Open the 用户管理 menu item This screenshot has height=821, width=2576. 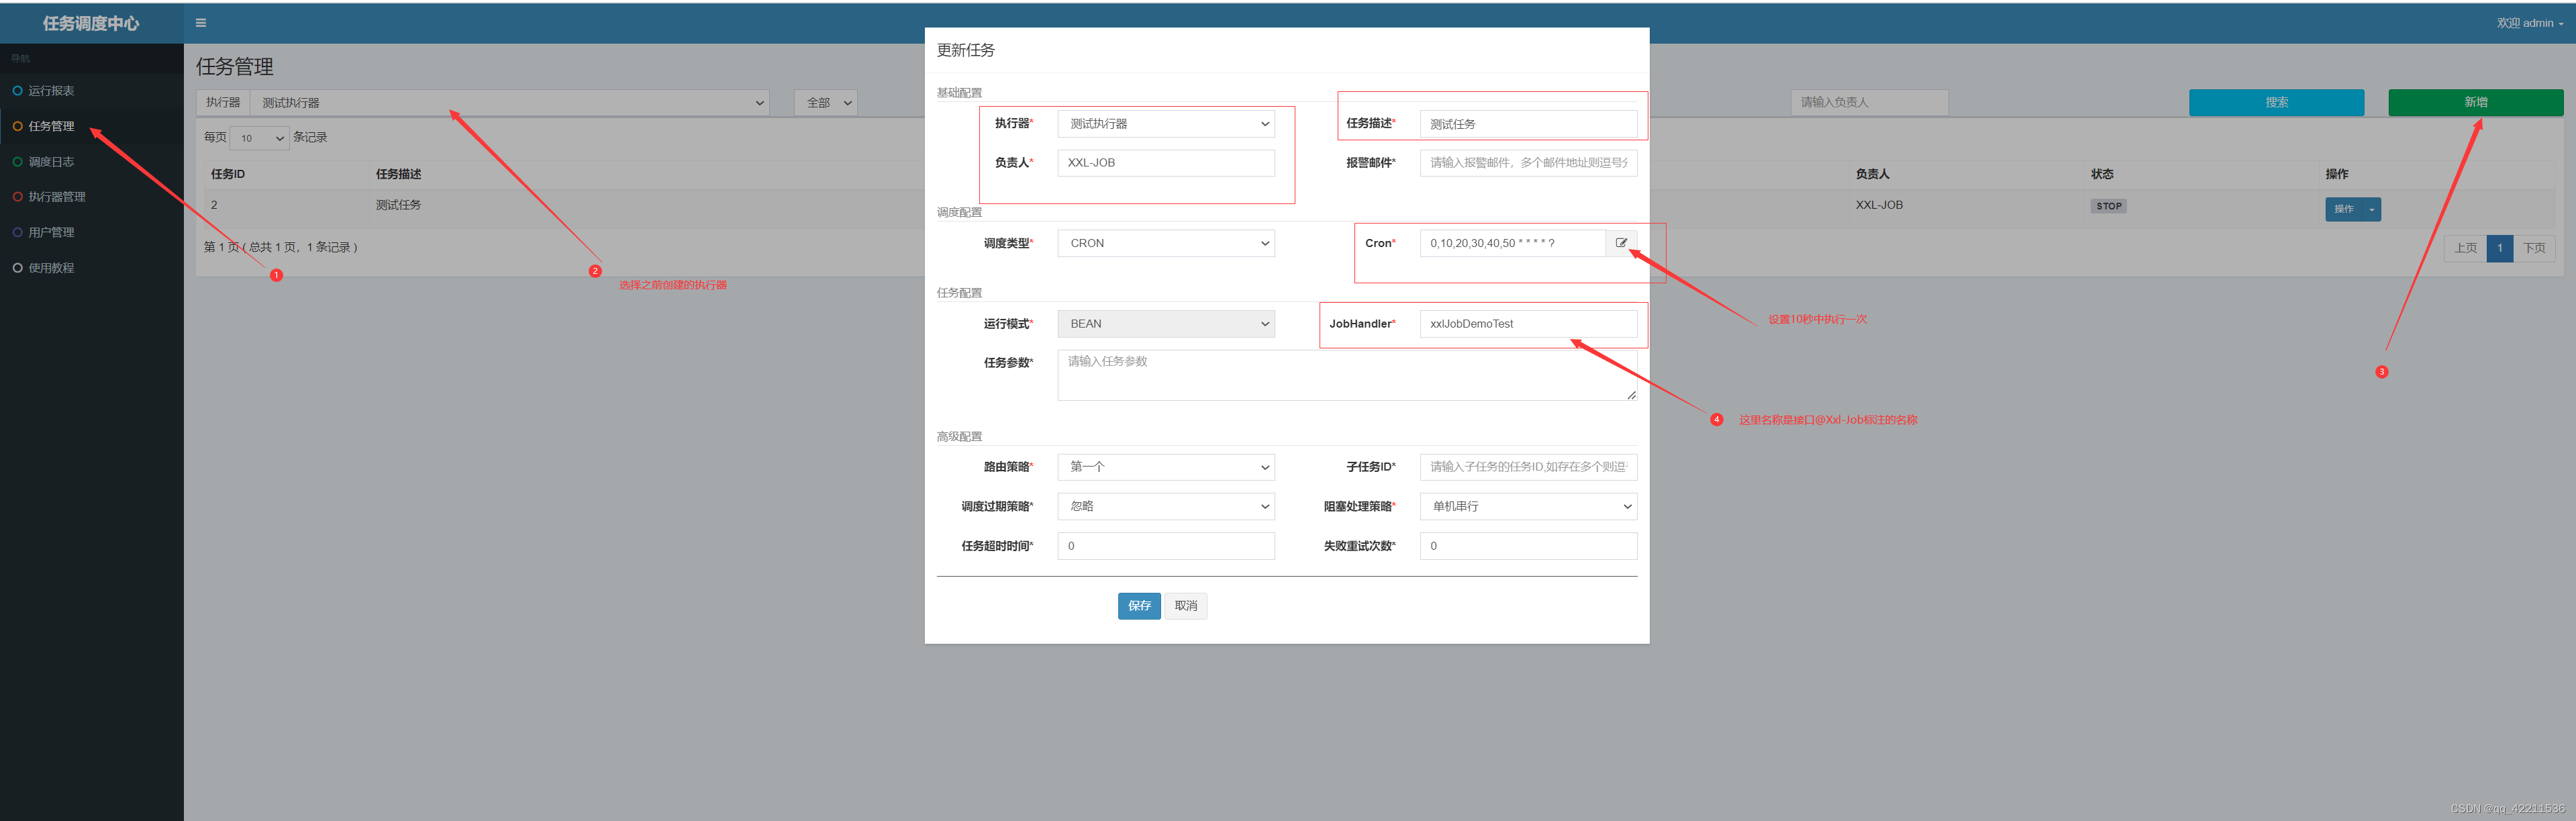(92, 232)
